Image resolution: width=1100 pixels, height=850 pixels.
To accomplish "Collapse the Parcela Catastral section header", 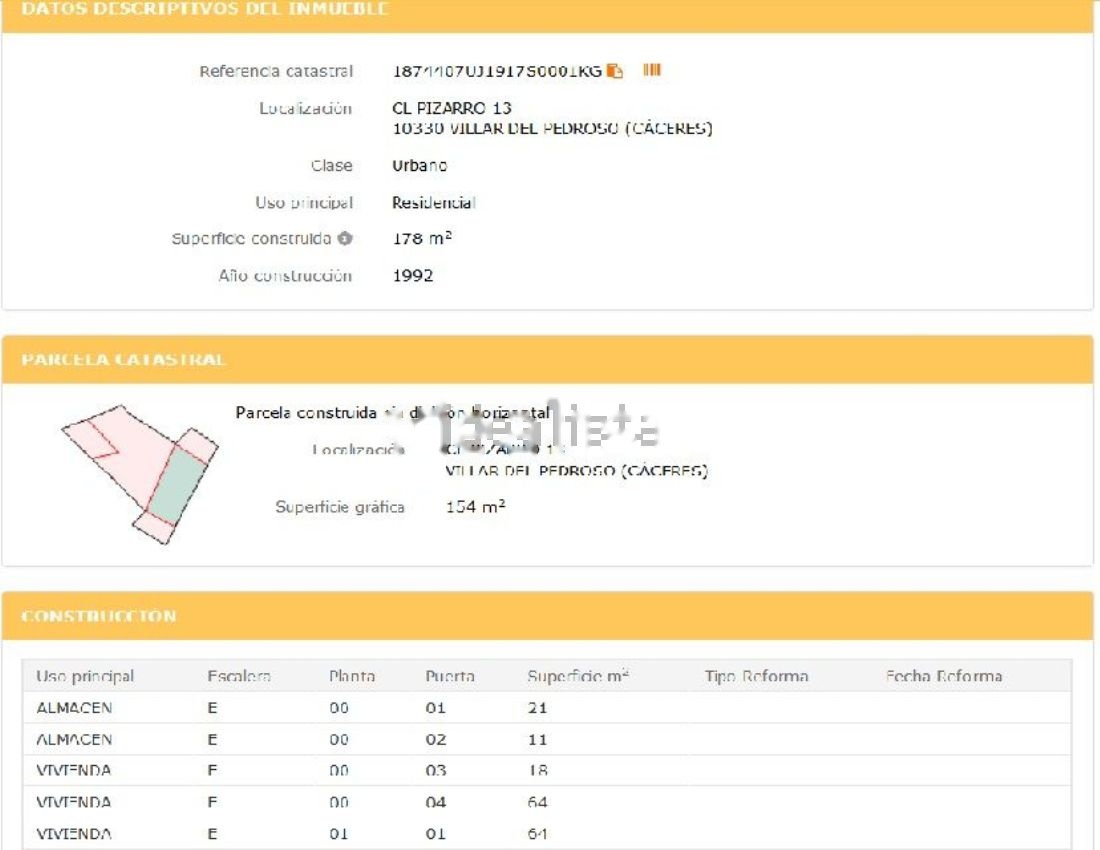I will click(124, 359).
